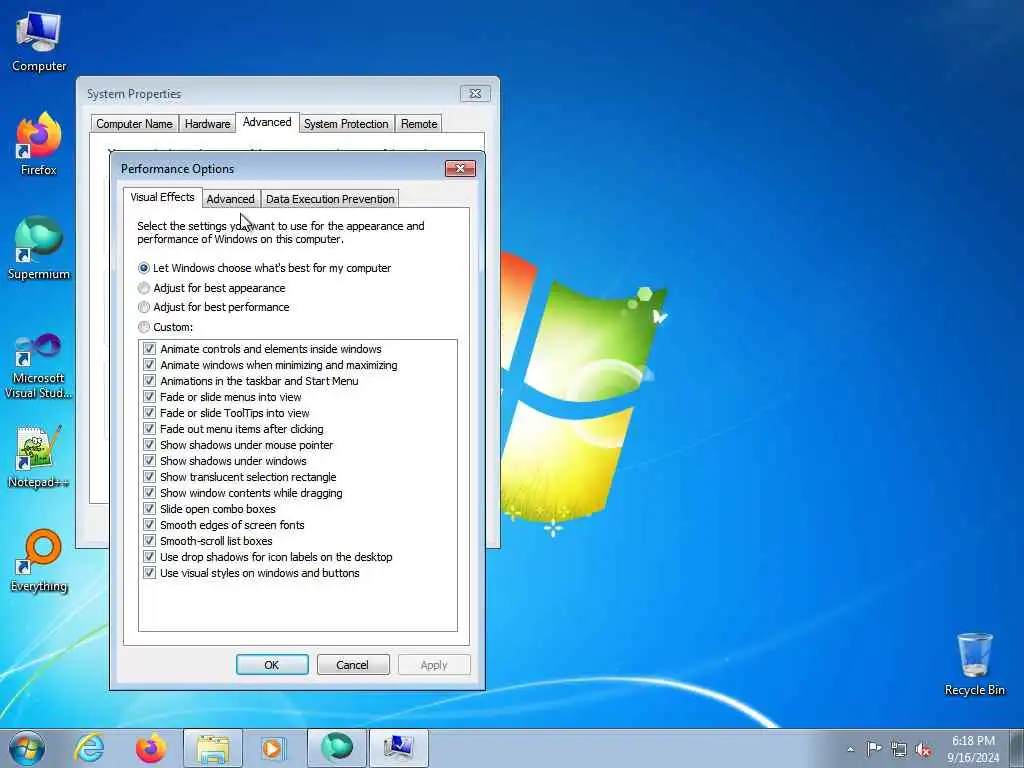Uncheck Animate windows when minimizing and maximizing
The width and height of the screenshot is (1024, 768).
click(150, 365)
